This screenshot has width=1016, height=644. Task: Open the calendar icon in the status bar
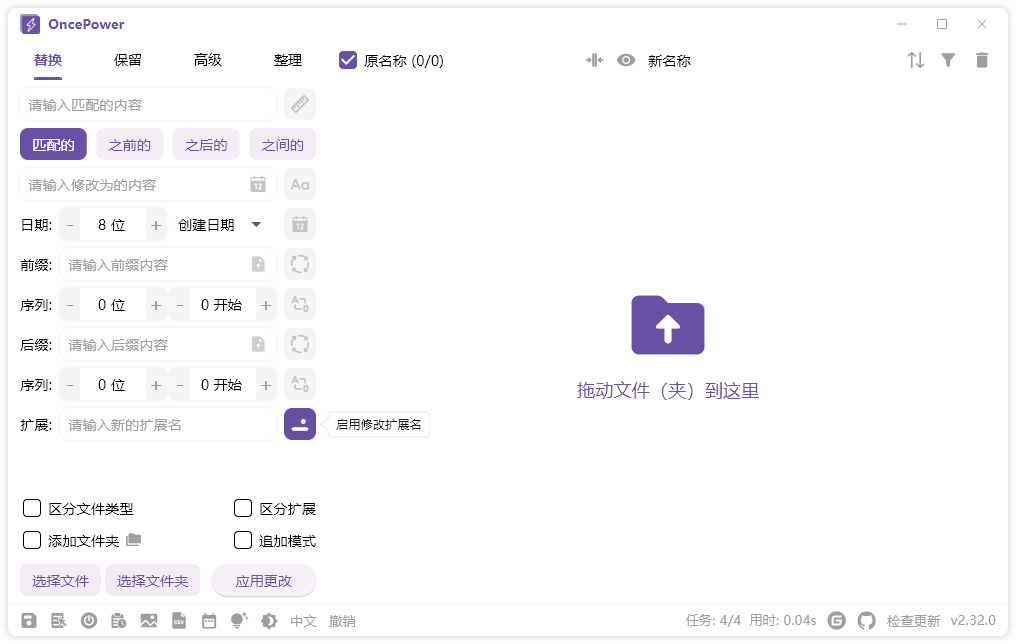click(x=209, y=620)
